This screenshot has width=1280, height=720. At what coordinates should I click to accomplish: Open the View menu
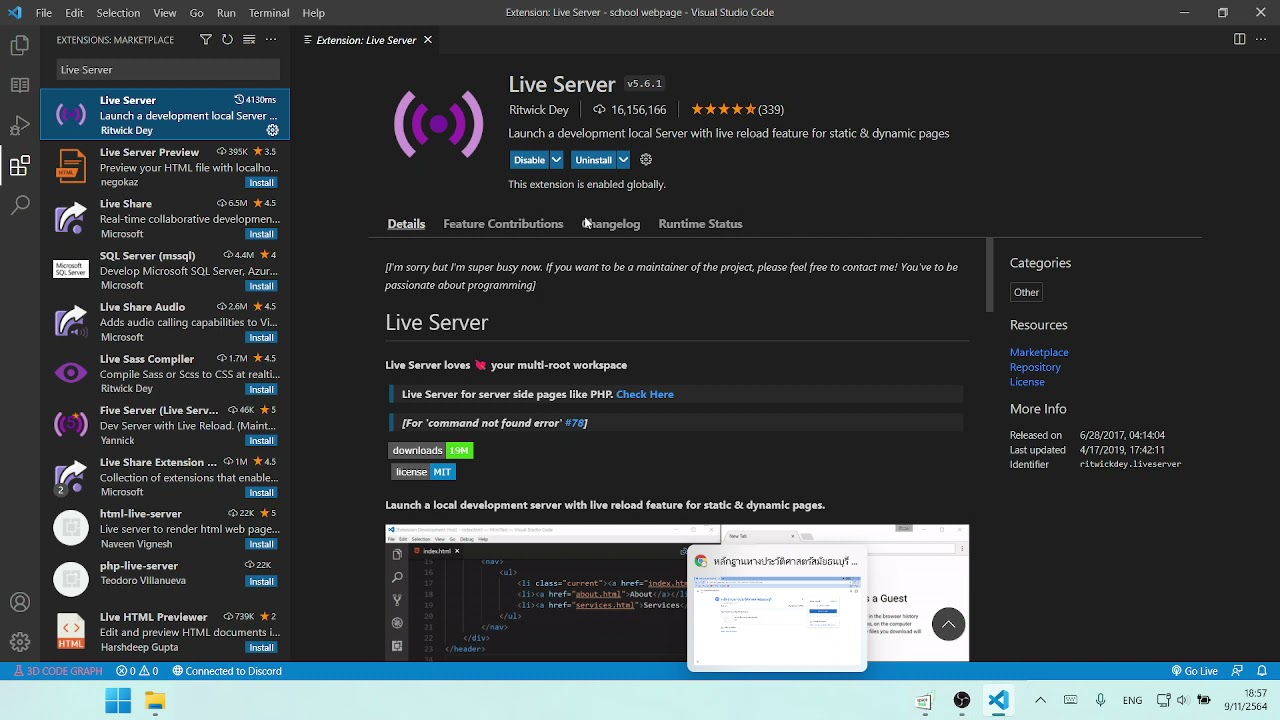[x=165, y=13]
